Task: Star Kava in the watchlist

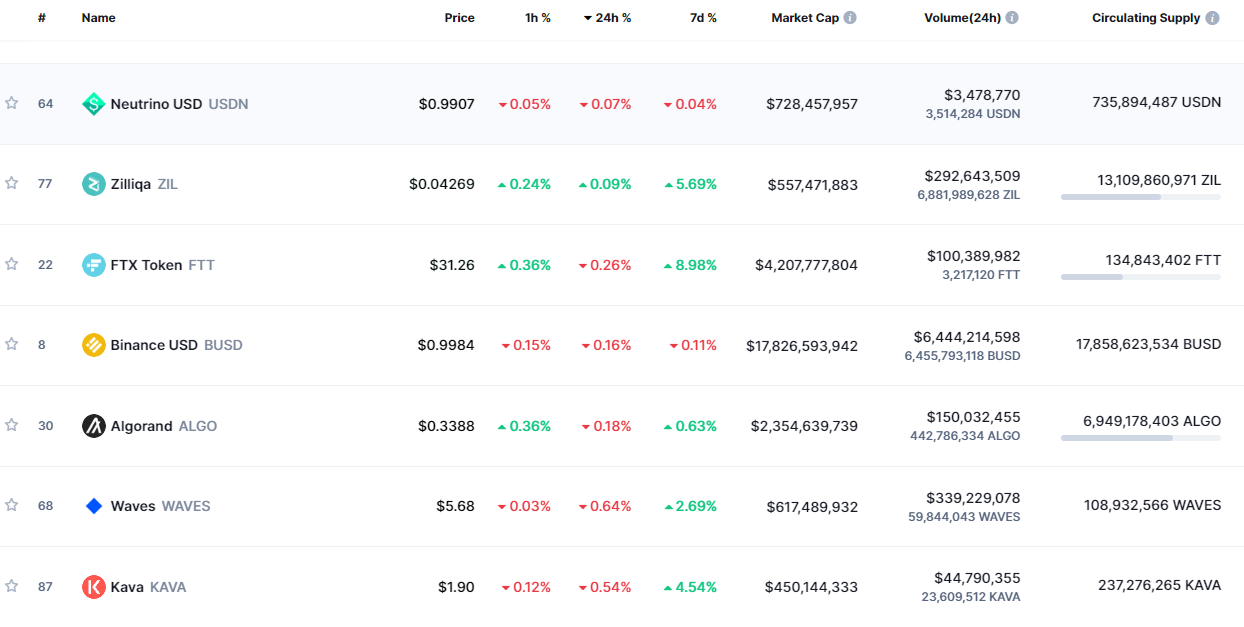Action: 12,586
